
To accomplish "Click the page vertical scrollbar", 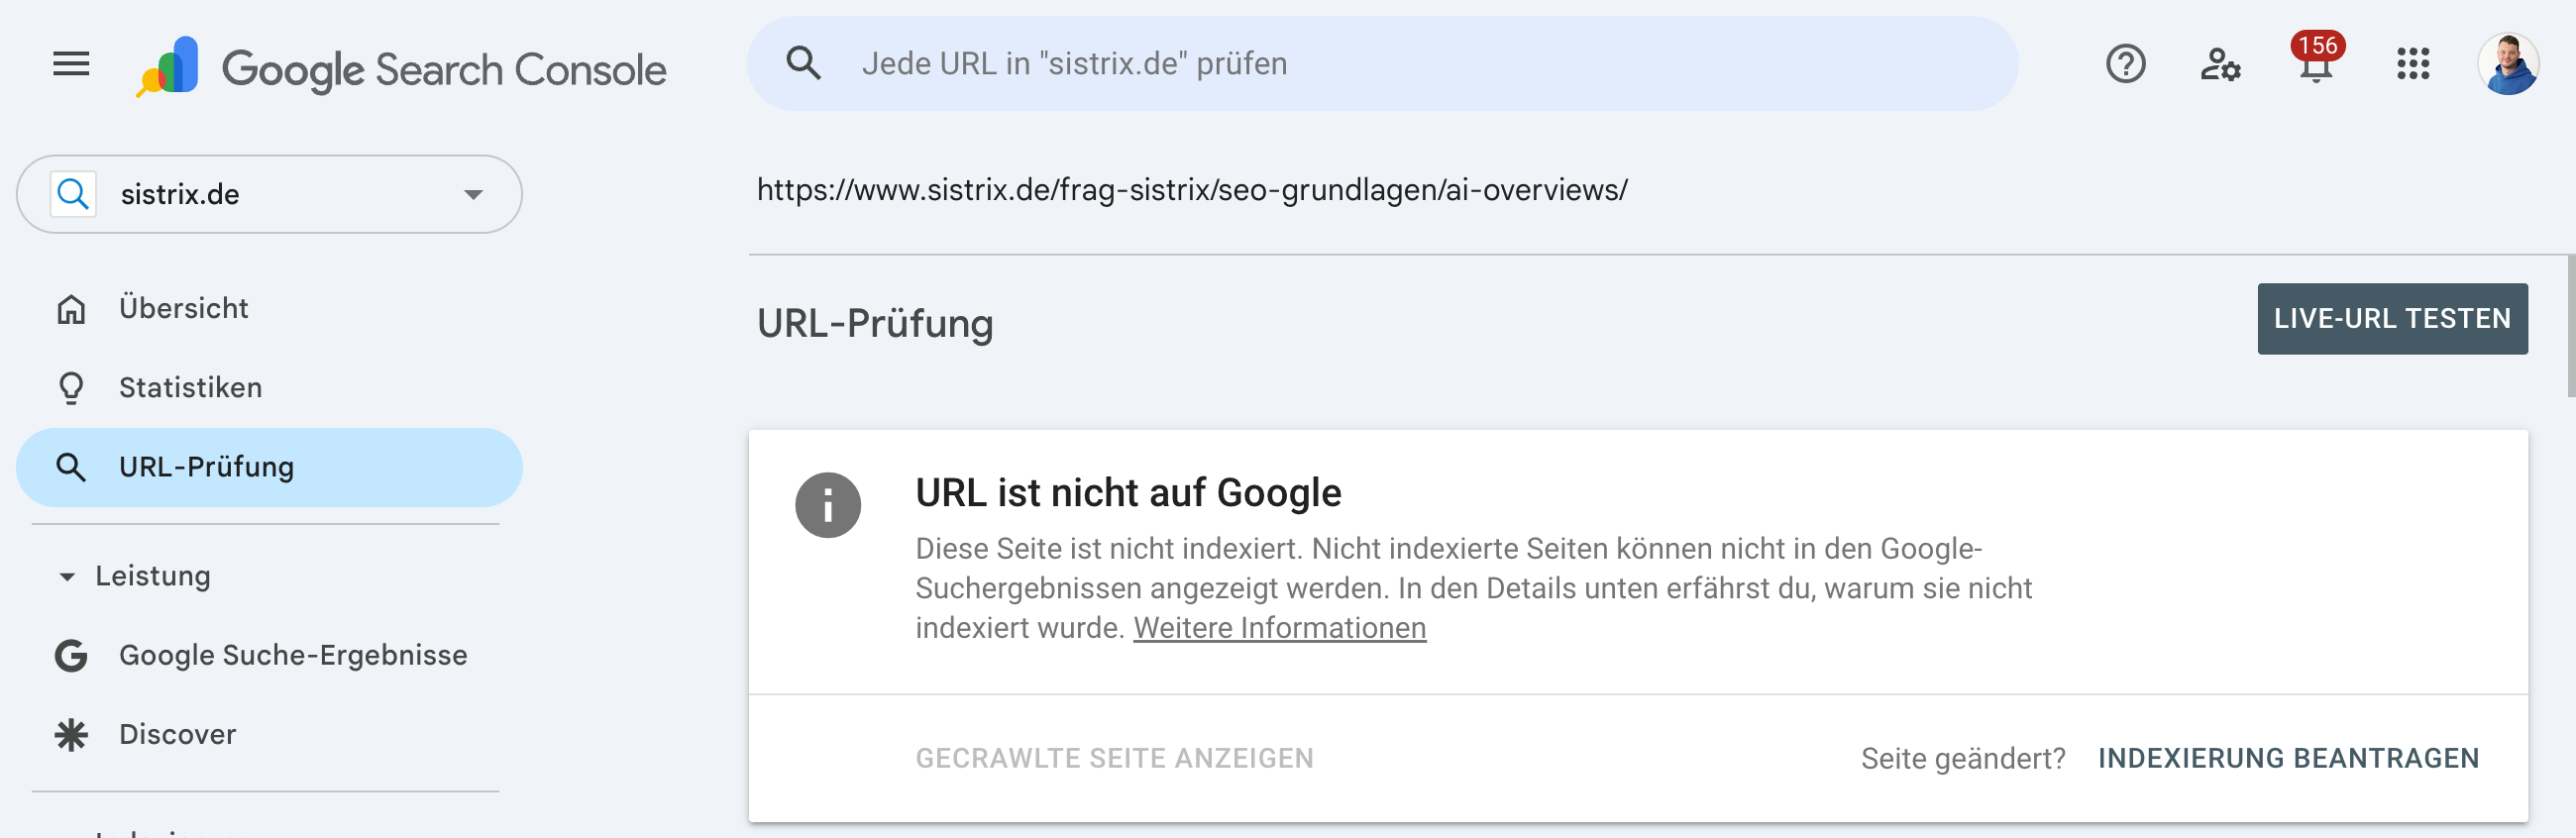I will coord(2570,327).
